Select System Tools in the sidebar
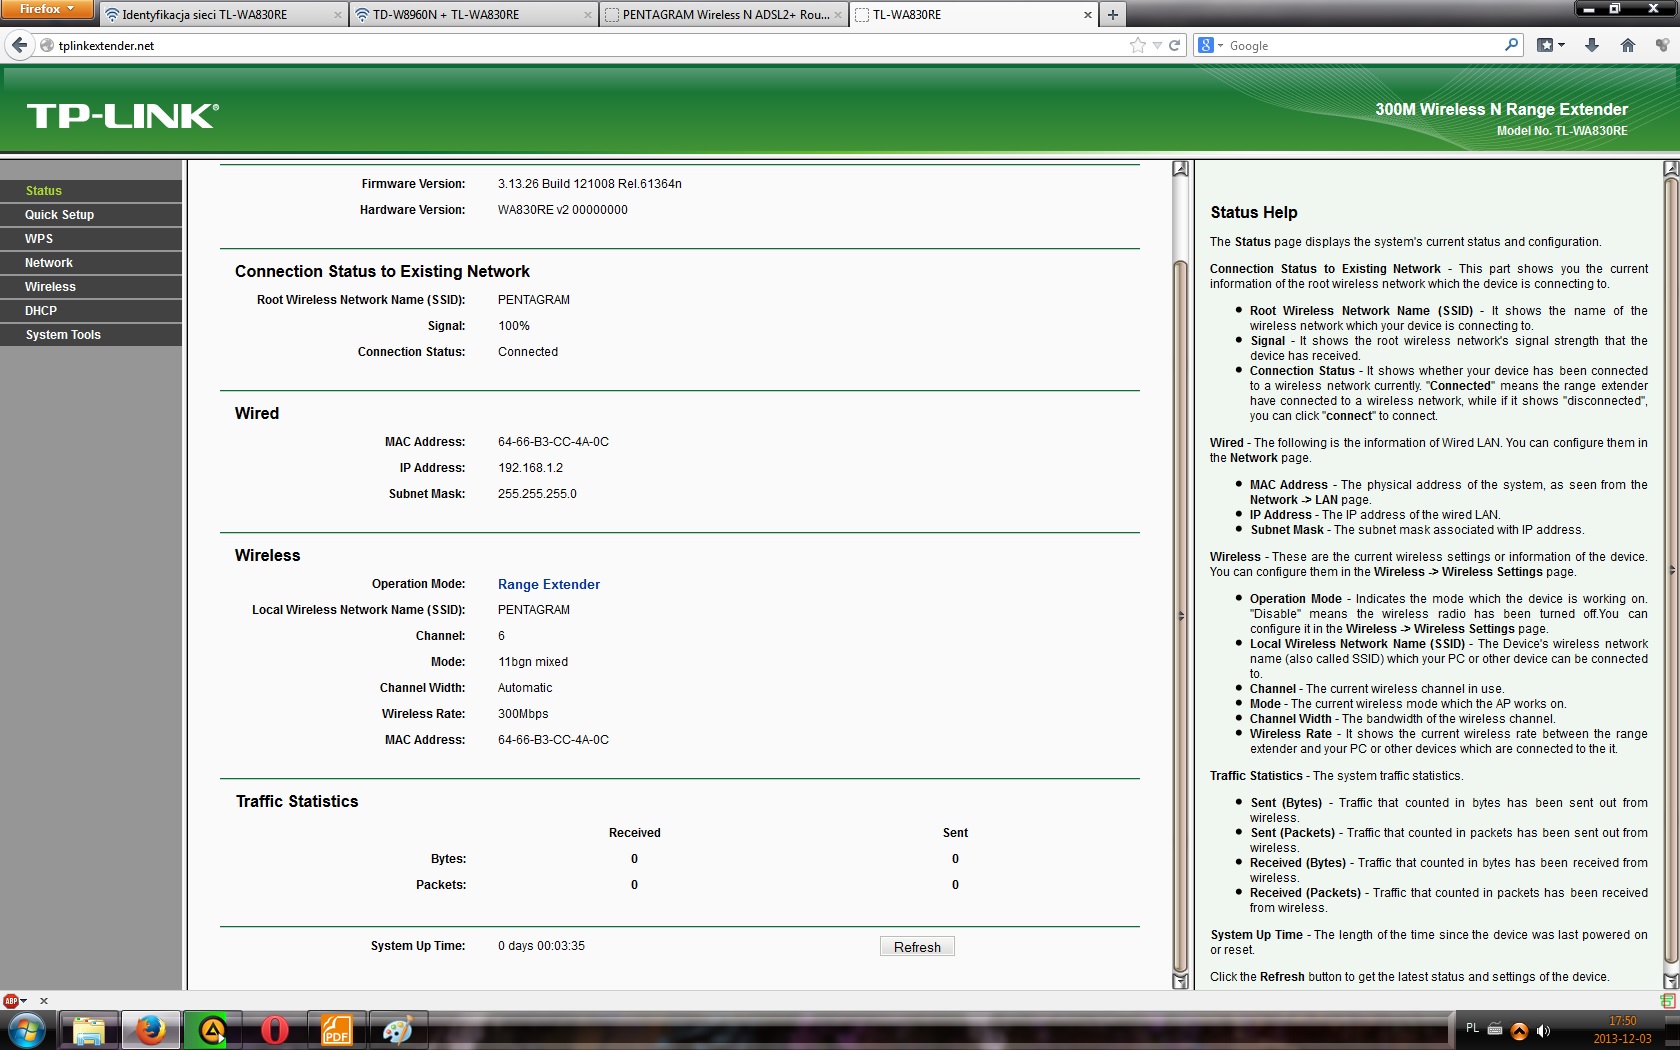Image resolution: width=1680 pixels, height=1050 pixels. tap(63, 335)
